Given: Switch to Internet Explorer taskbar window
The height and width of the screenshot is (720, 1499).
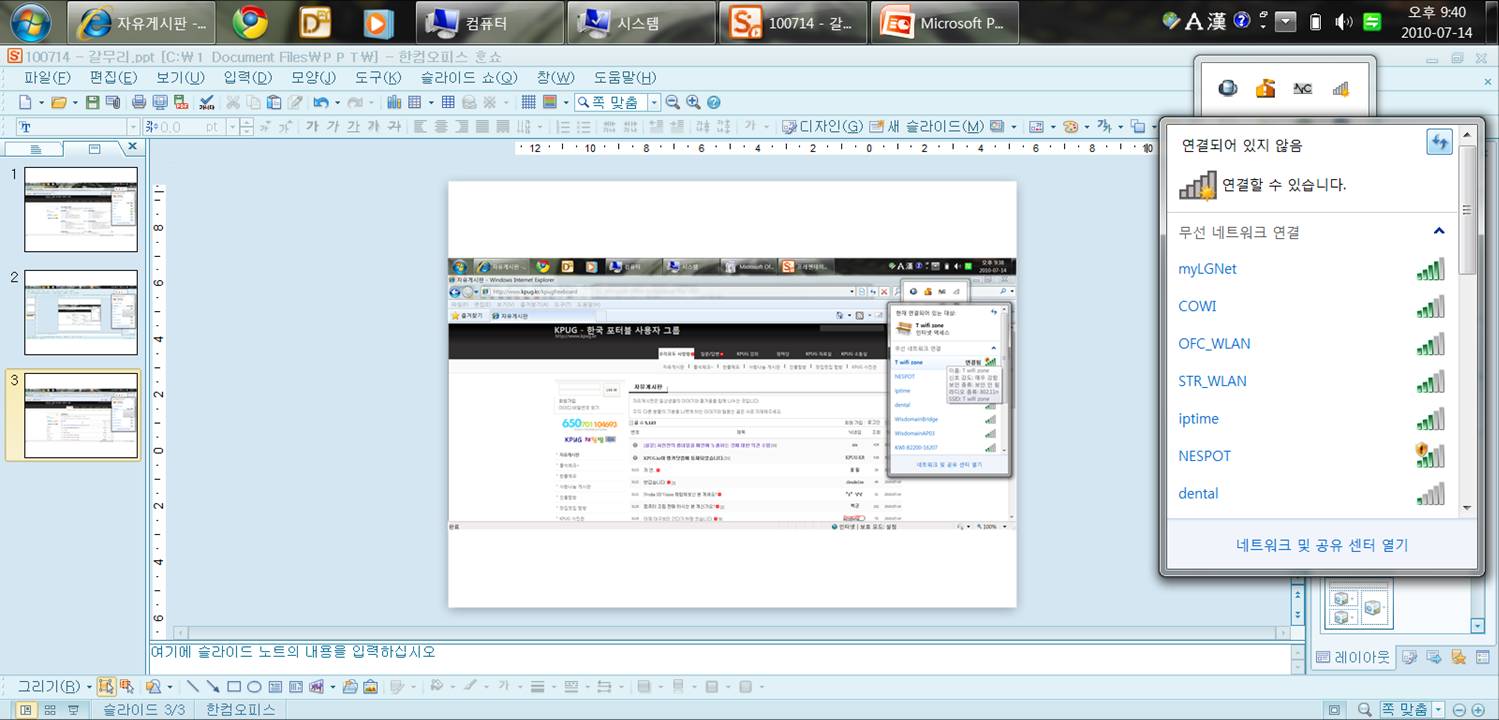Looking at the screenshot, I should (141, 22).
